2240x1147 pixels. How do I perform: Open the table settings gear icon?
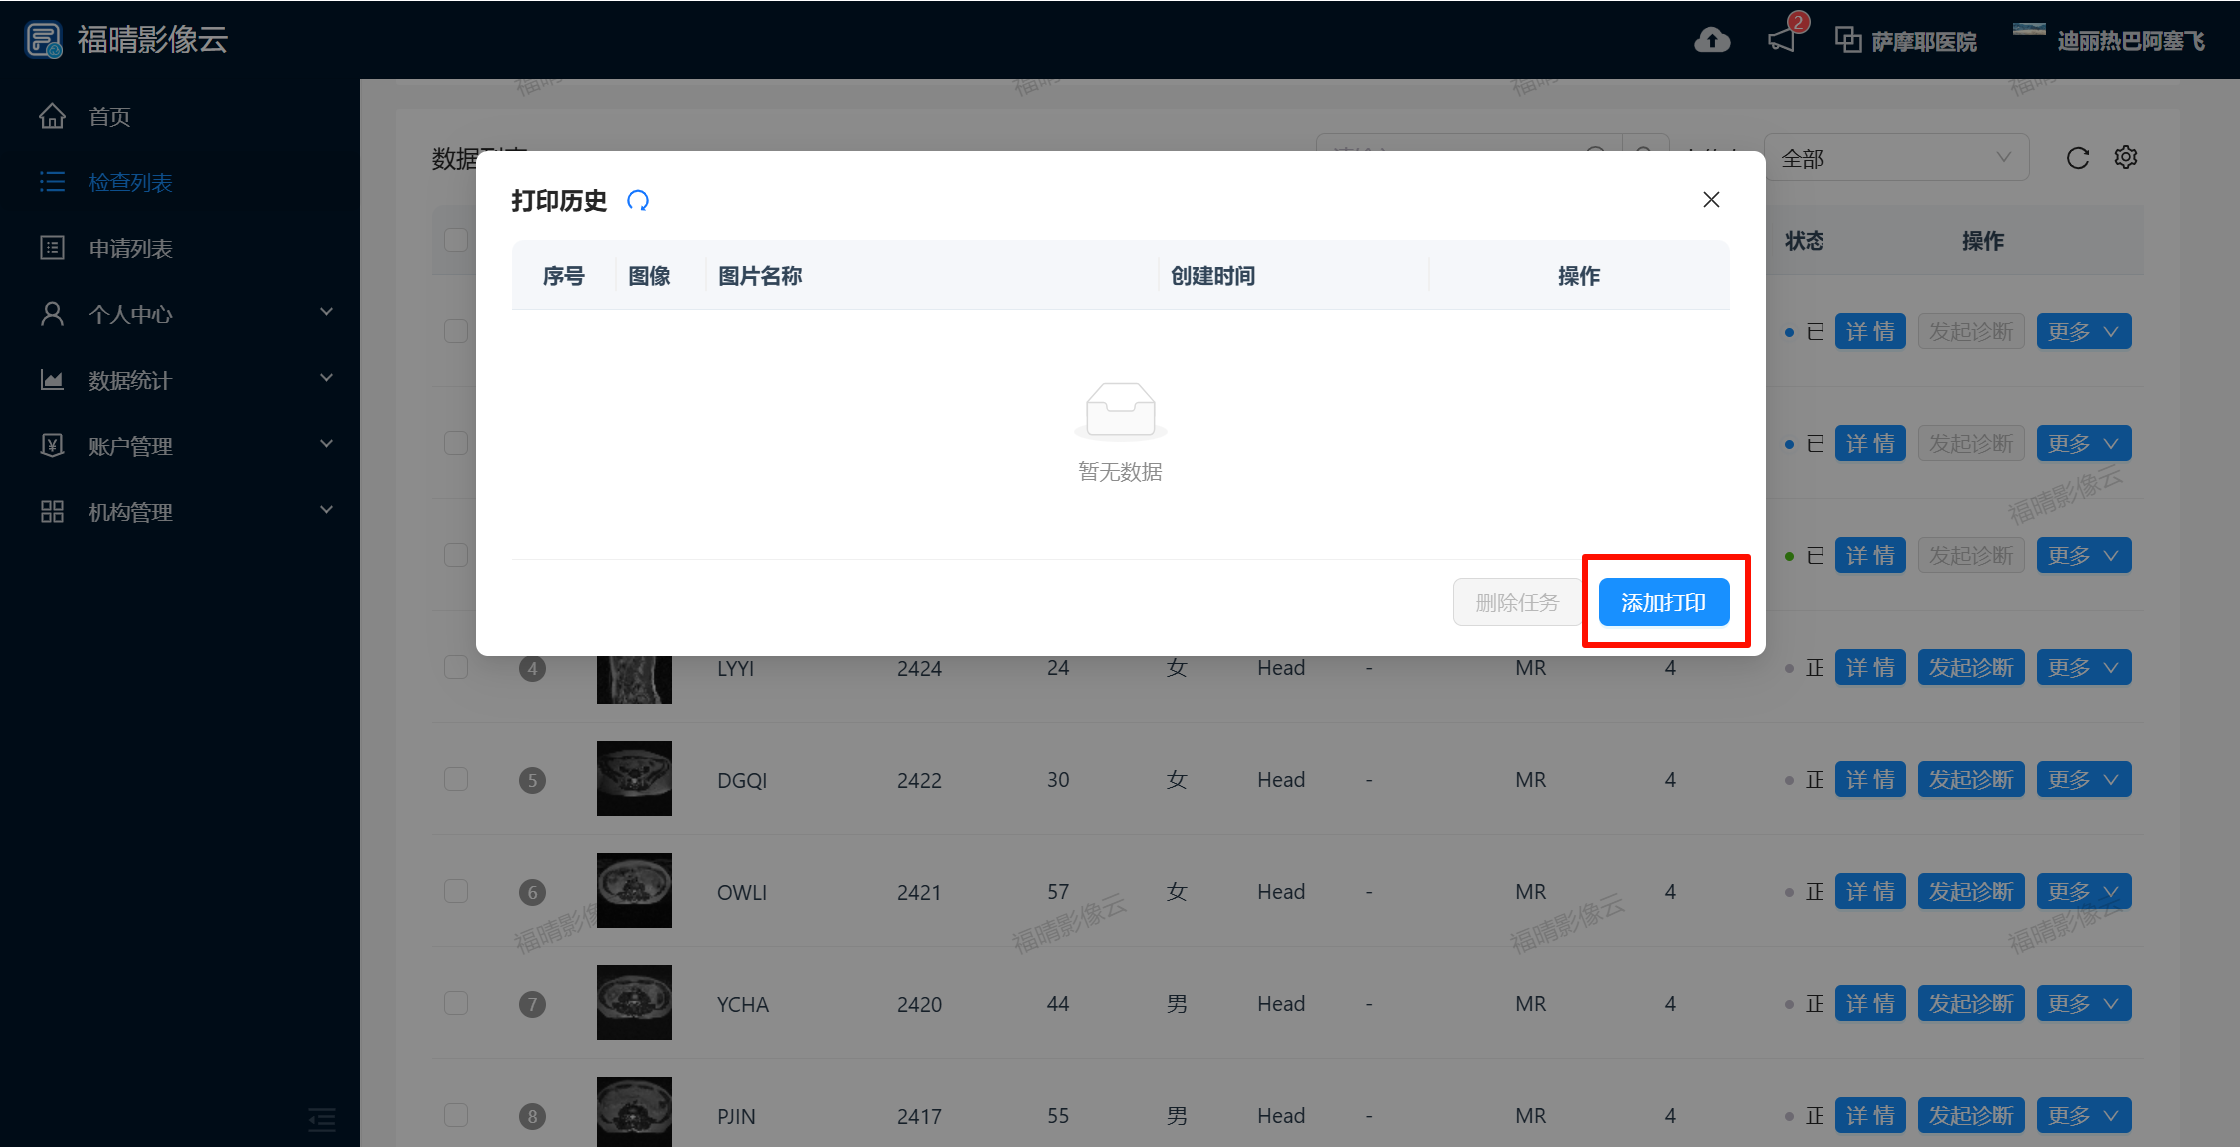coord(2126,157)
